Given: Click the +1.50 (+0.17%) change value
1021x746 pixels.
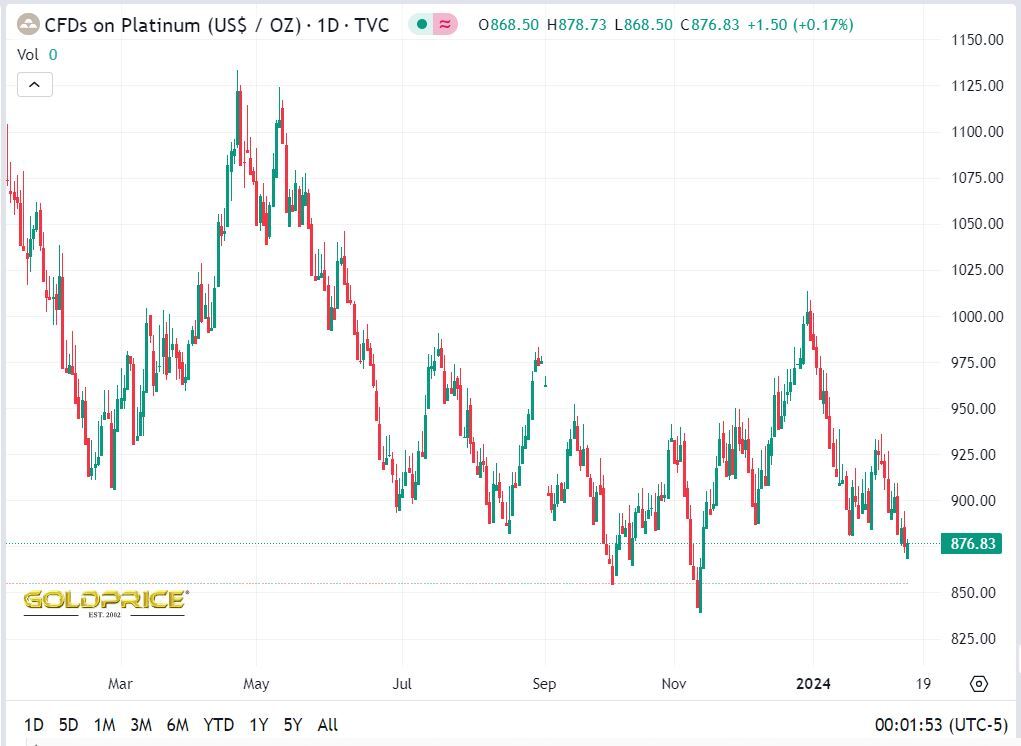Looking at the screenshot, I should [800, 25].
